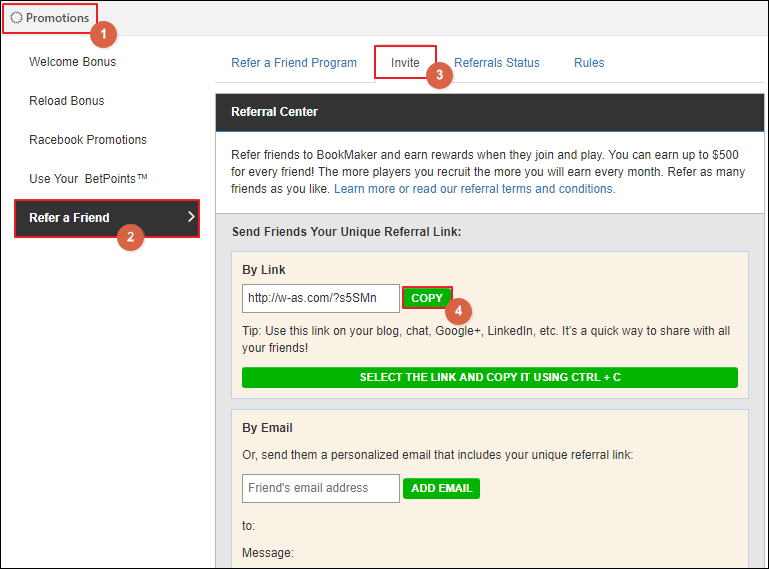Click the Tip: Use this link text
This screenshot has width=769, height=569.
point(486,339)
